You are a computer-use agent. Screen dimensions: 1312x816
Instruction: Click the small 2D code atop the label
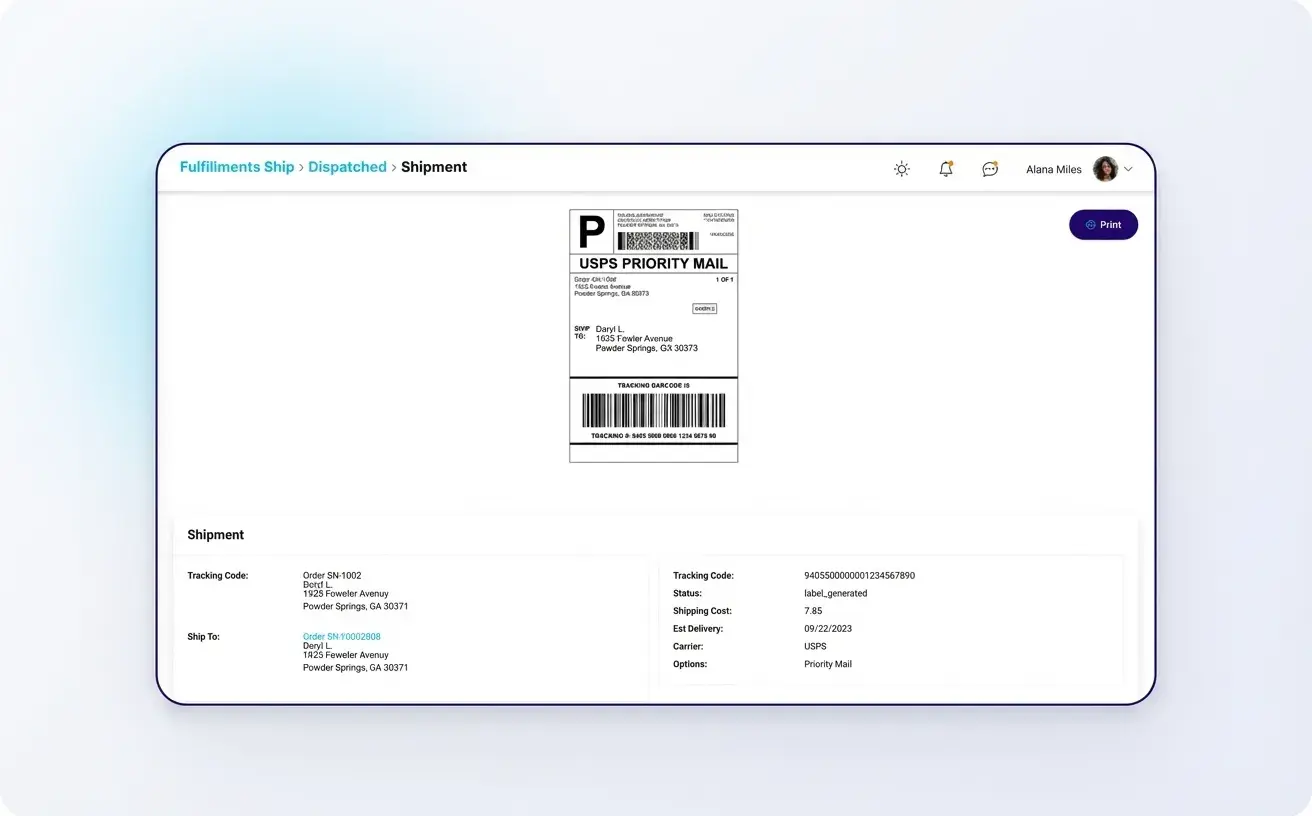[x=657, y=241]
